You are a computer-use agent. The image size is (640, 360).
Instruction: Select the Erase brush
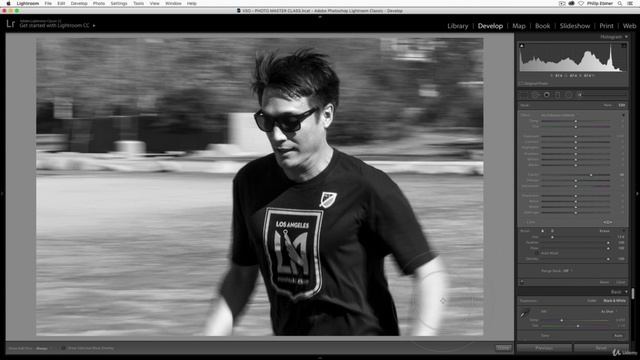[604, 231]
